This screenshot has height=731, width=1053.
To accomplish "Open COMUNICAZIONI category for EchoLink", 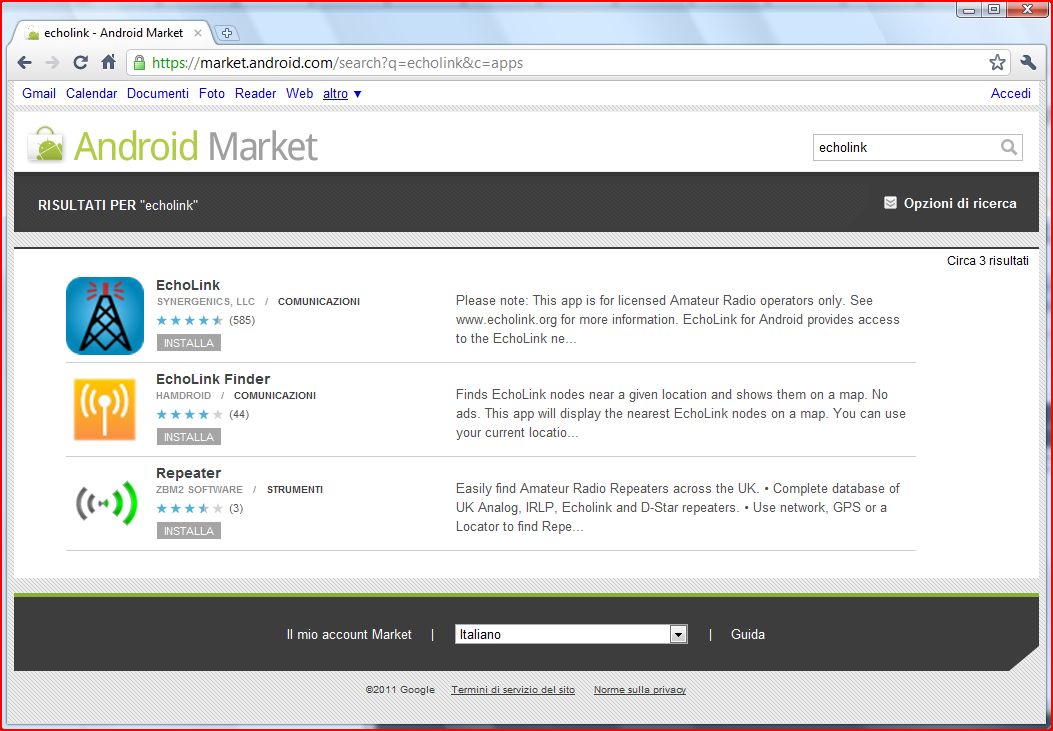I will pyautogui.click(x=319, y=302).
